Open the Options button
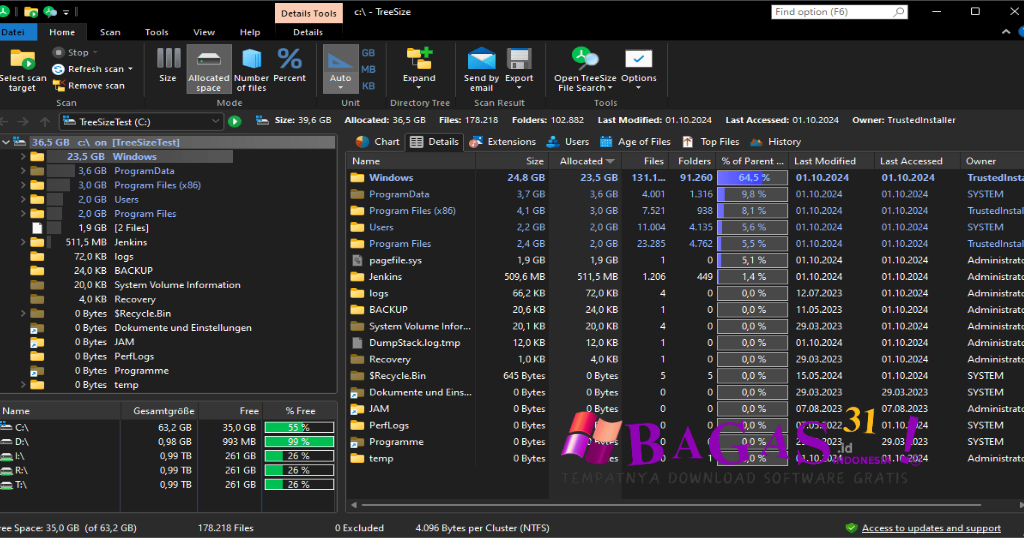The width and height of the screenshot is (1024, 538). (x=639, y=68)
